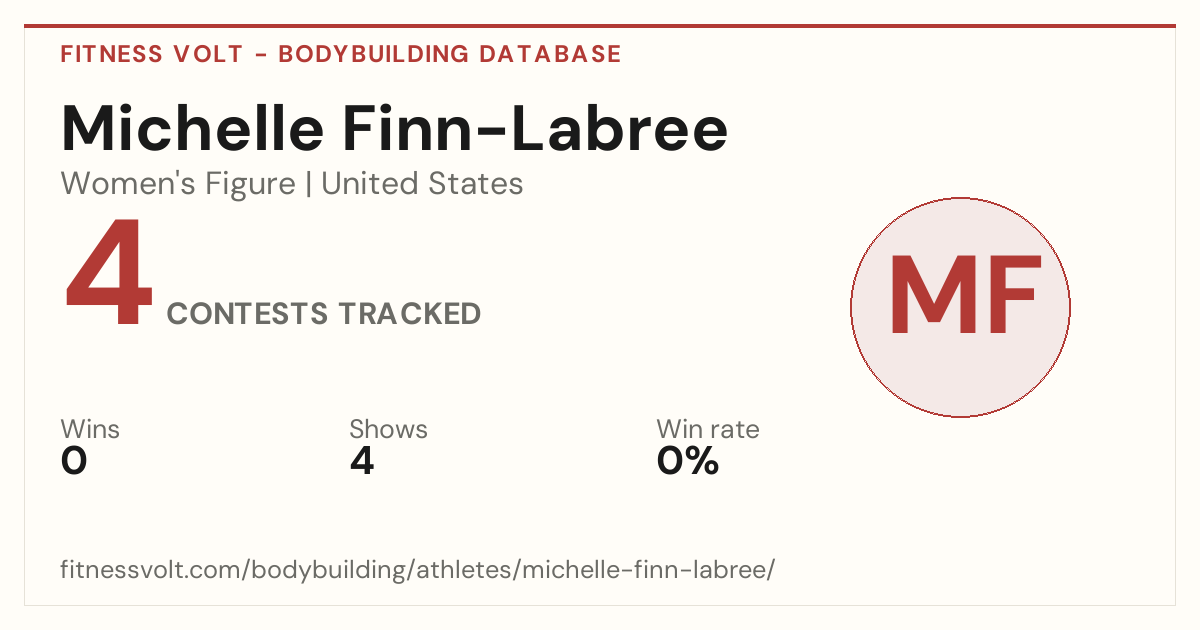Click the word DATABASE in header
The width and height of the screenshot is (1200, 630).
click(550, 54)
